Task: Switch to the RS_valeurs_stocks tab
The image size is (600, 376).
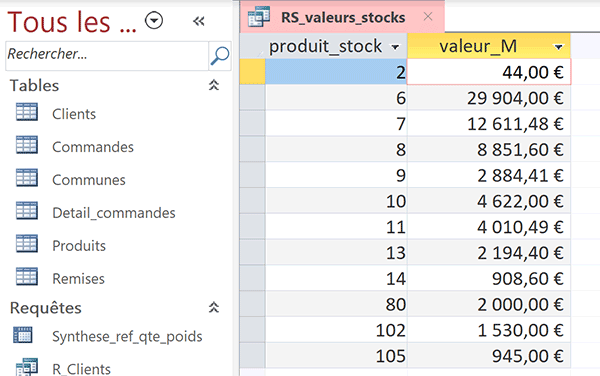Action: point(343,17)
